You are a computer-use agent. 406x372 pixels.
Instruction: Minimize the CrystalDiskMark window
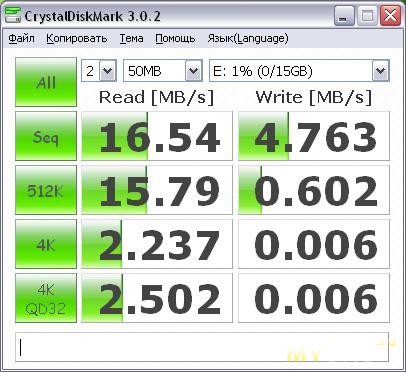[344, 16]
